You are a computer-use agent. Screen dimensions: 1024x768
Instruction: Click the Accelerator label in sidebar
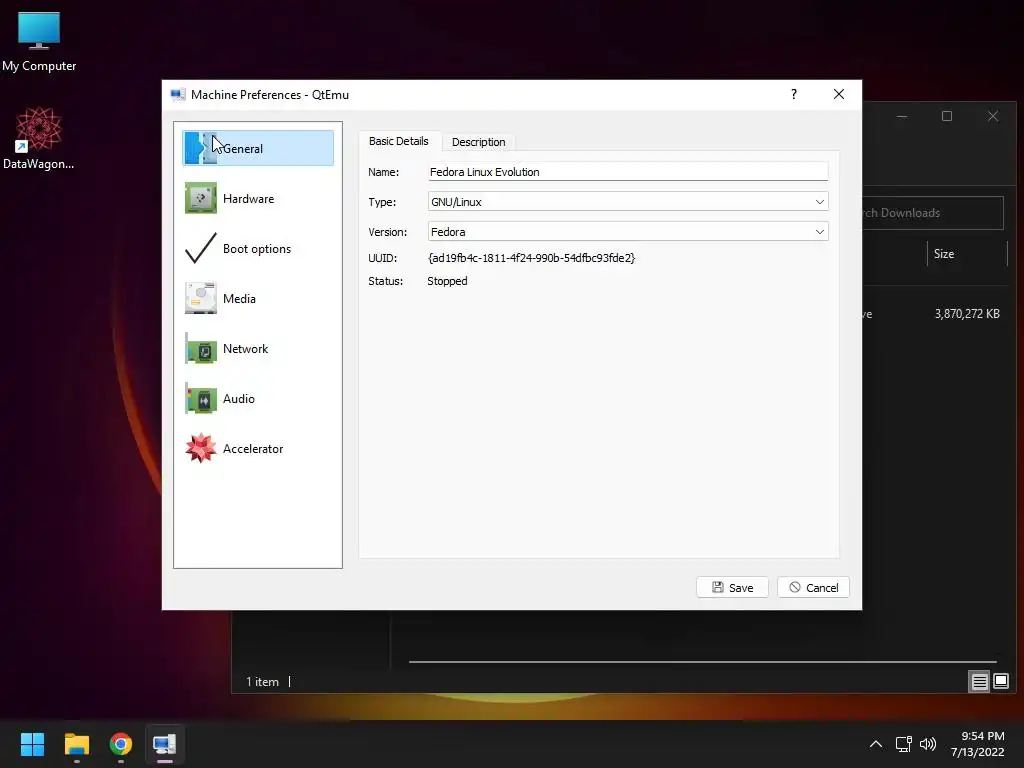[253, 449]
